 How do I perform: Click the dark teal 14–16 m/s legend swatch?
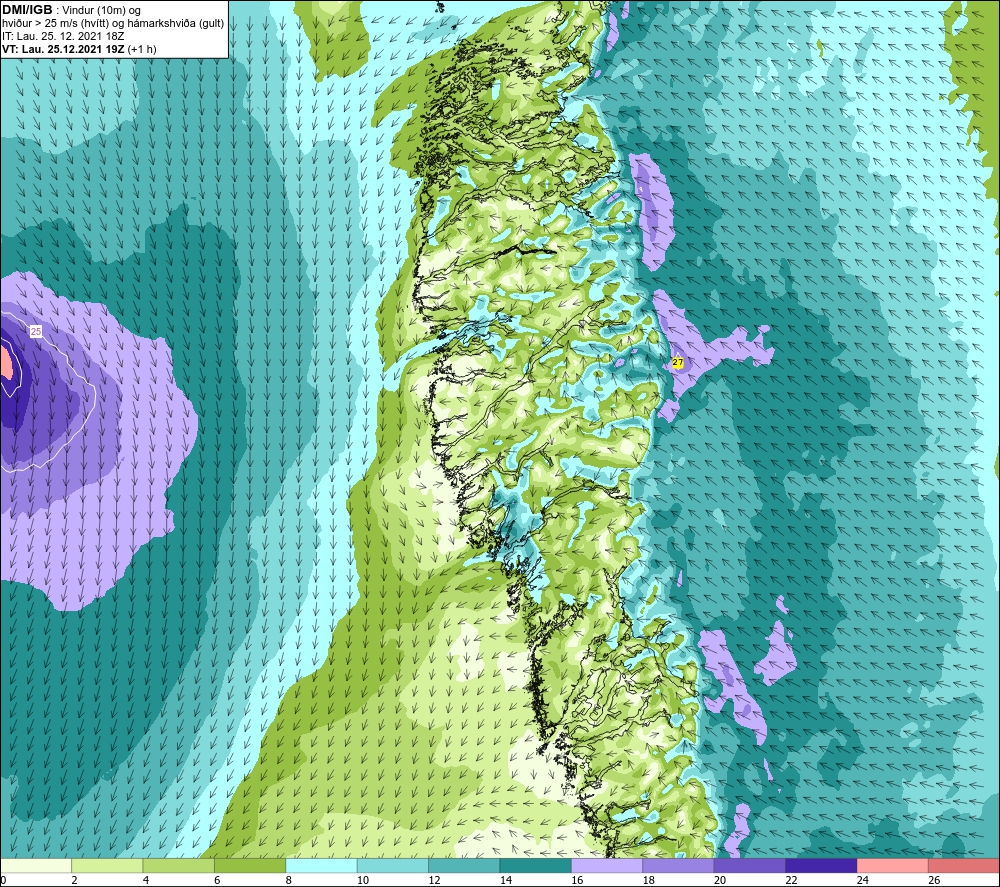click(536, 865)
